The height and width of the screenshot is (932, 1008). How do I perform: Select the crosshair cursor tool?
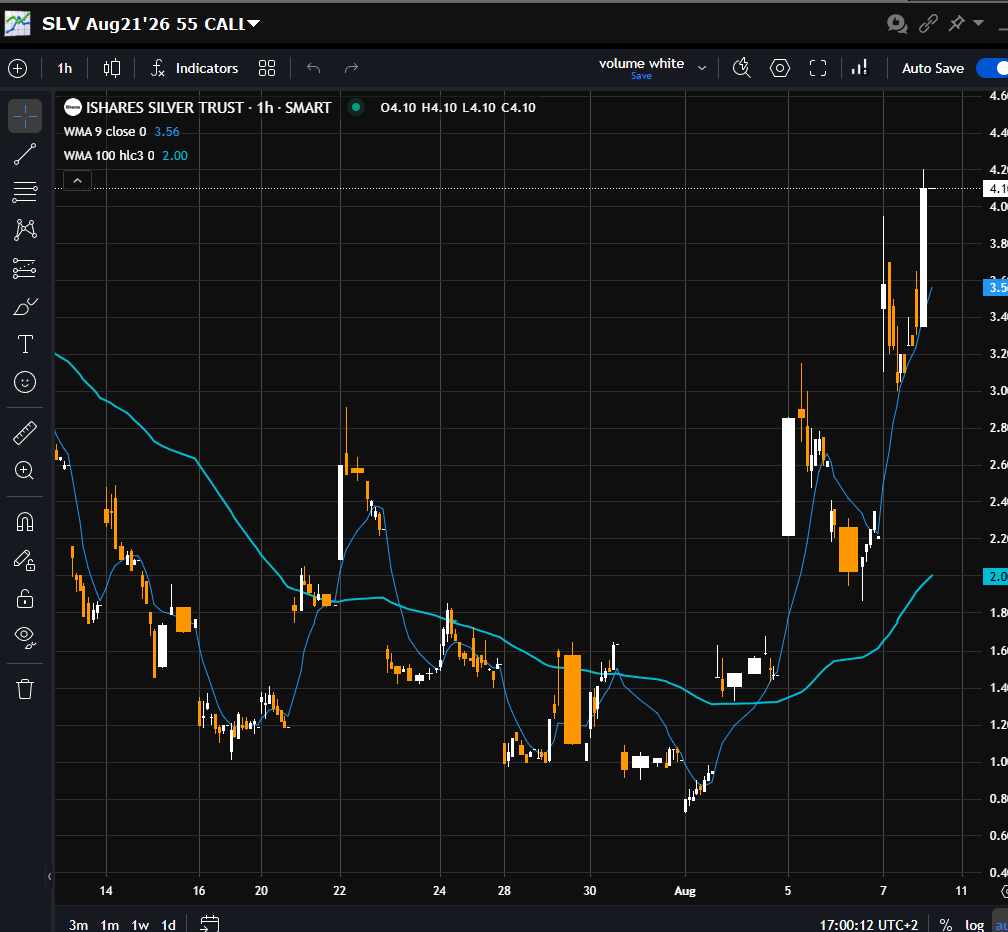pos(24,116)
